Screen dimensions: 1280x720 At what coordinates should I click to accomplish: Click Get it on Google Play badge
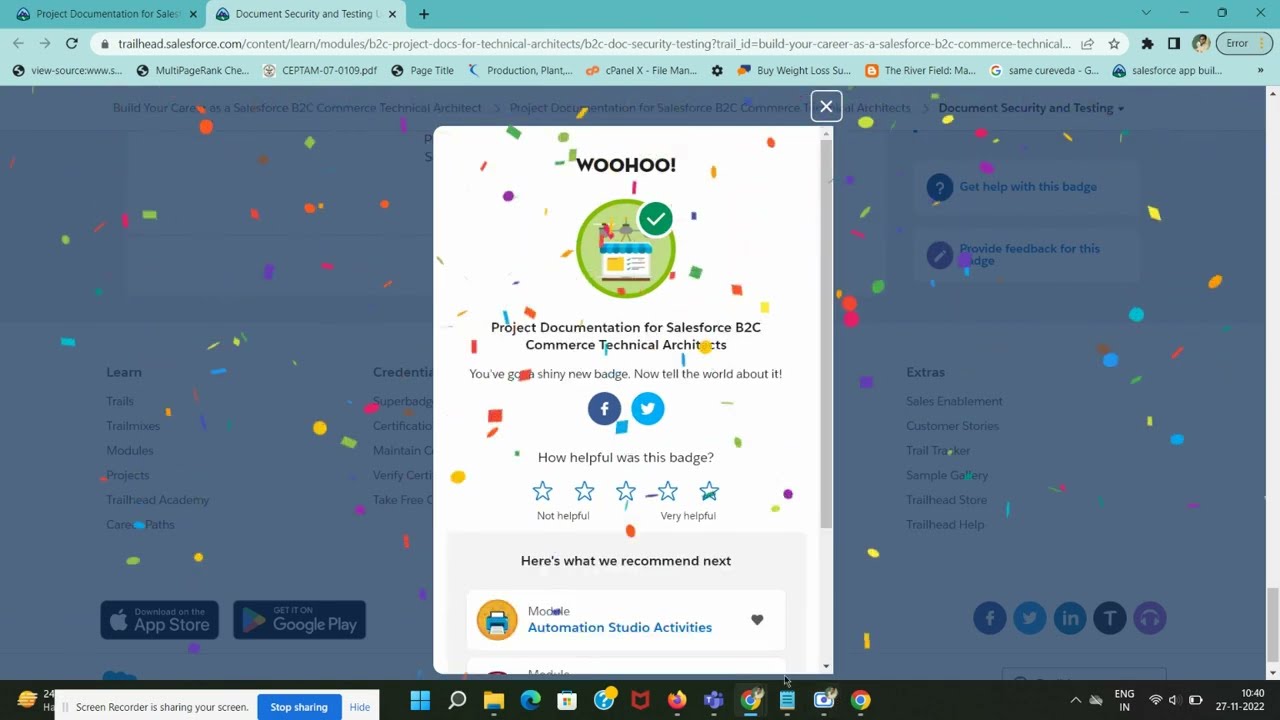point(300,620)
